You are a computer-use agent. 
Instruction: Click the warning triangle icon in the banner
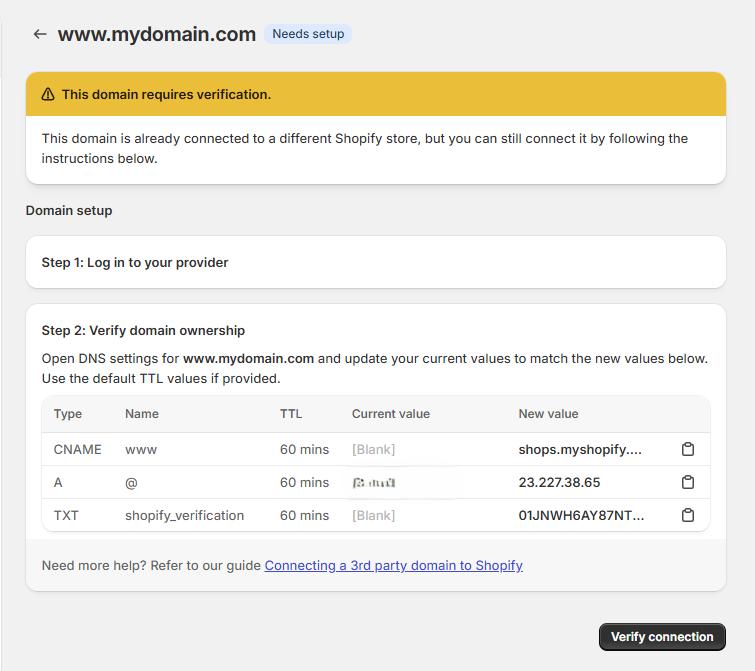tap(48, 94)
